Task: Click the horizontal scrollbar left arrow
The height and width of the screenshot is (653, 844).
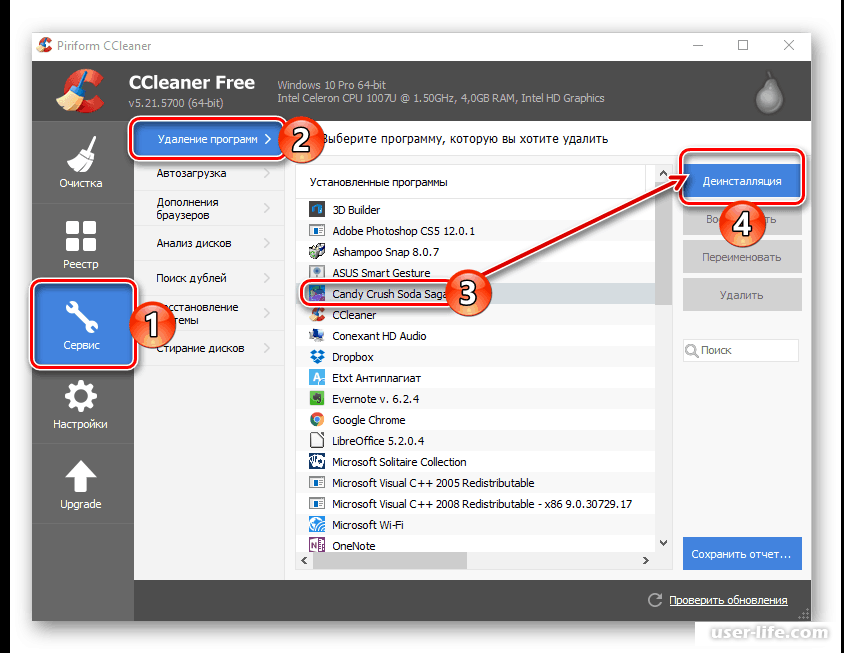Action: point(305,560)
